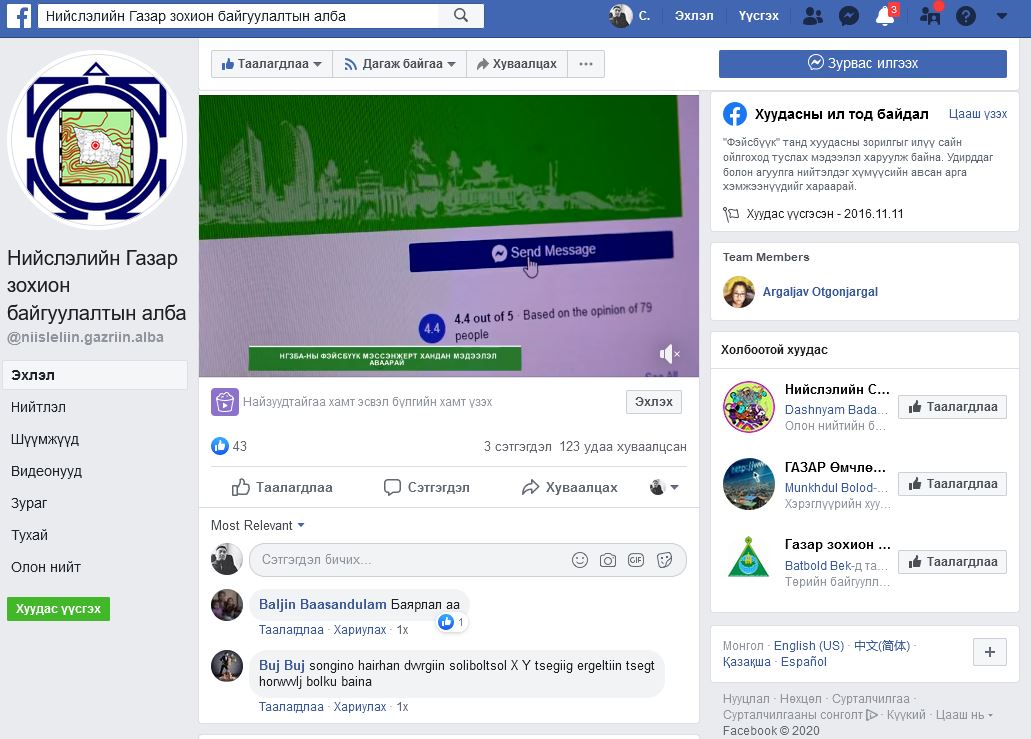Open Видеонууд tab in left sidebar
1031x739 pixels.
[x=46, y=471]
